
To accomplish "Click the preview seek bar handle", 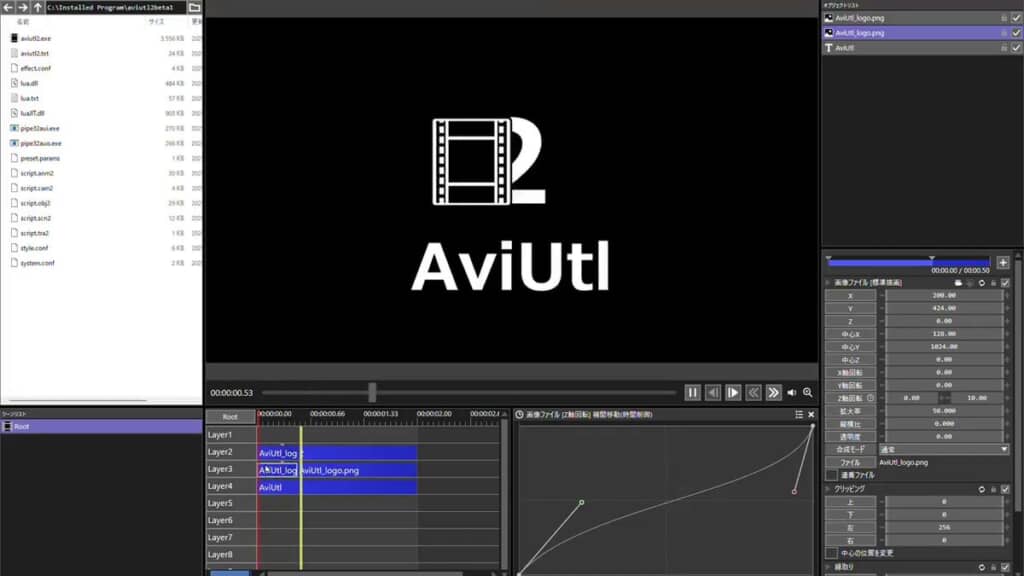I will tap(372, 392).
